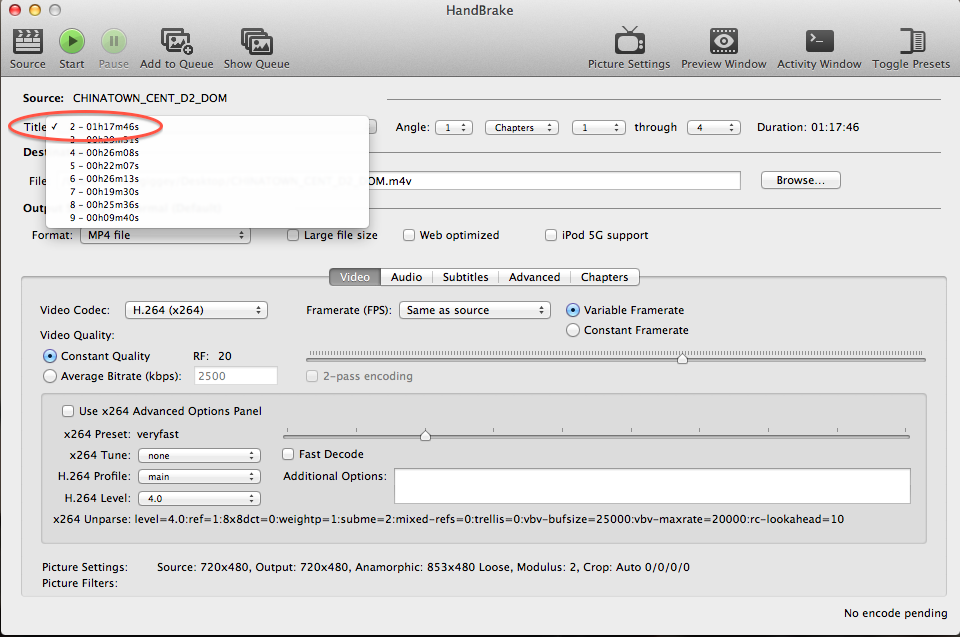The image size is (960, 637).
Task: Click the Average Bitrate 2500 field
Action: [x=236, y=376]
